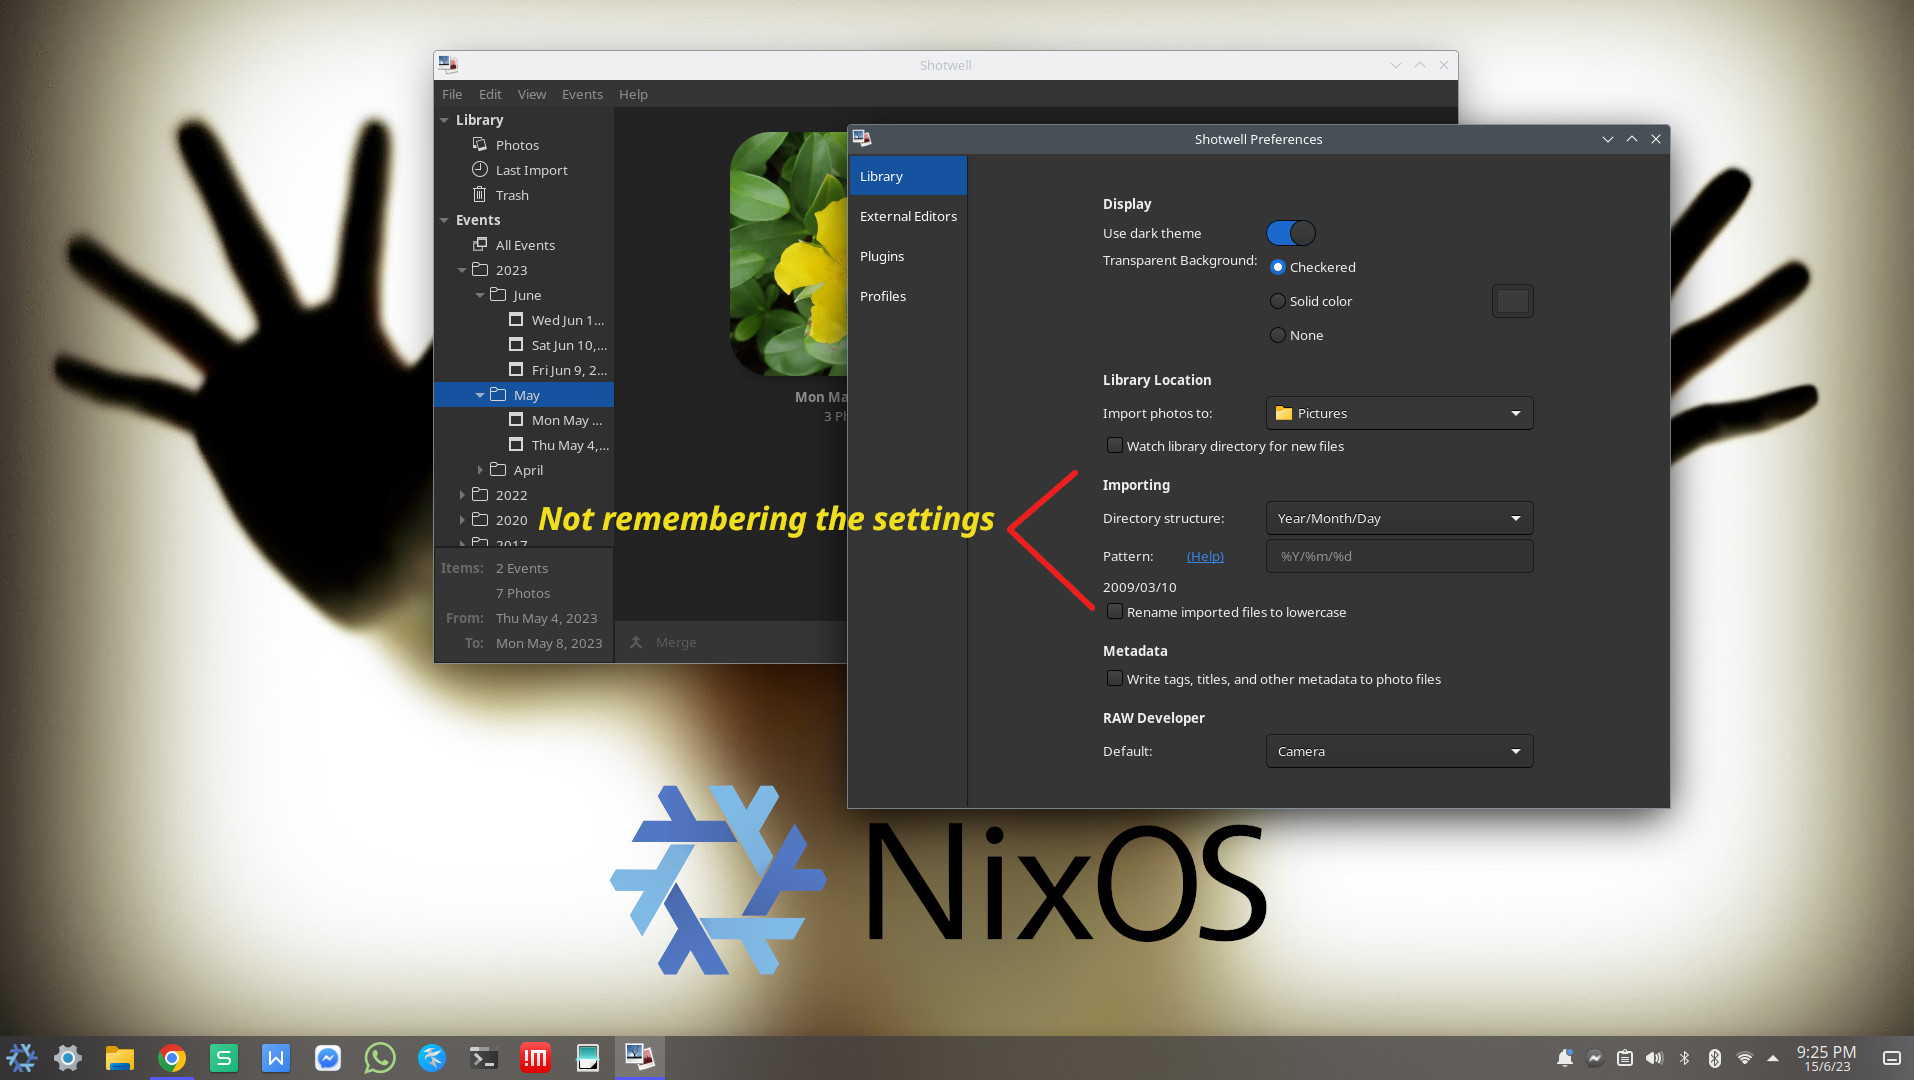
Task: Select the Wed Jun event row
Action: 524,320
